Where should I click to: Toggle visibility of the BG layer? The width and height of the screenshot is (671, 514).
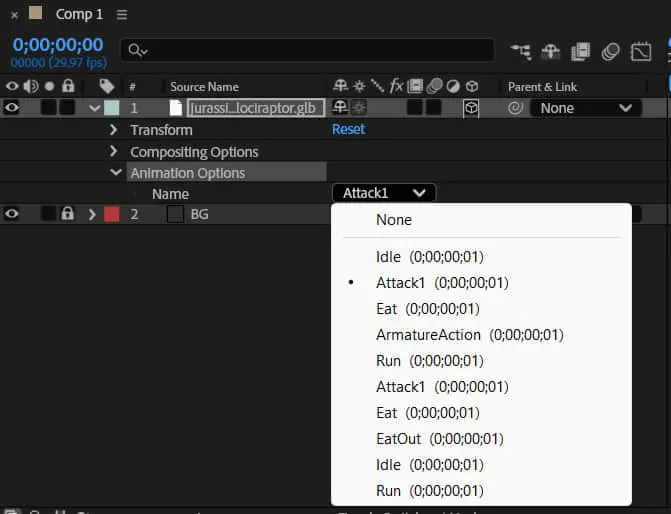pyautogui.click(x=11, y=214)
